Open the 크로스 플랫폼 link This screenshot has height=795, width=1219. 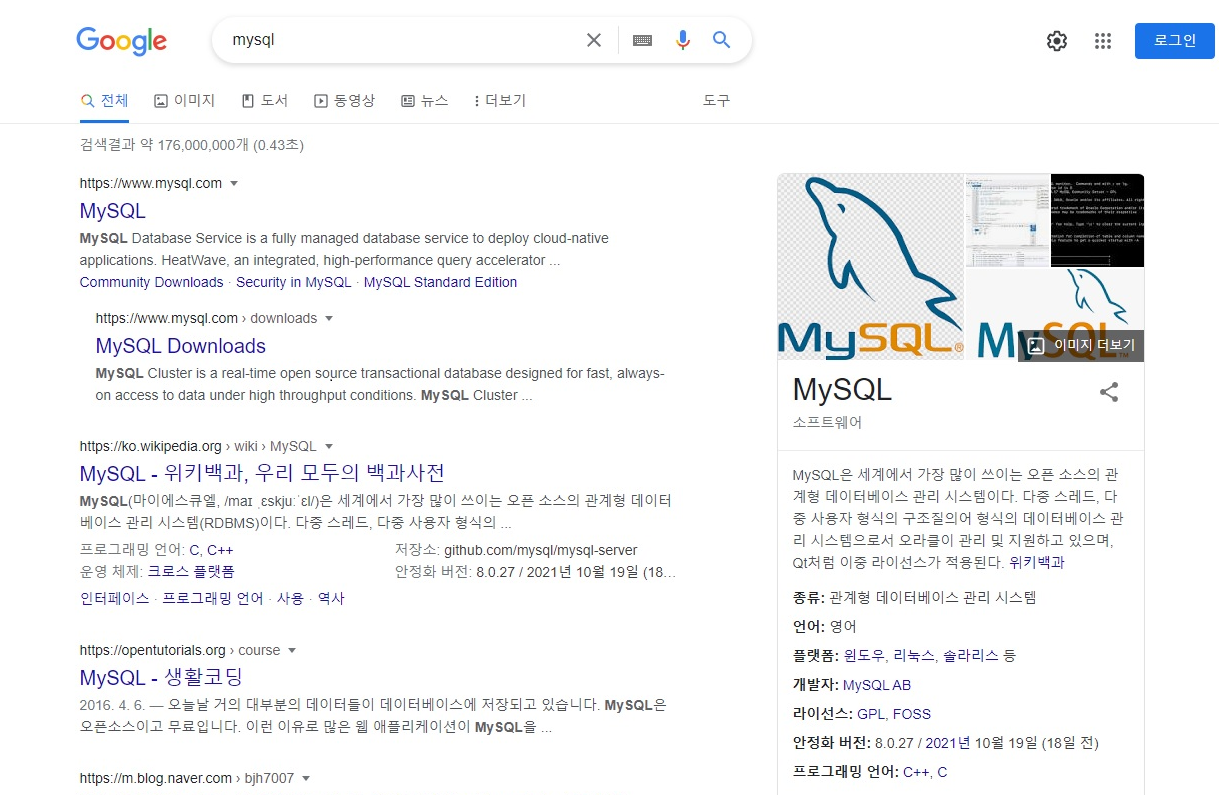[x=191, y=572]
